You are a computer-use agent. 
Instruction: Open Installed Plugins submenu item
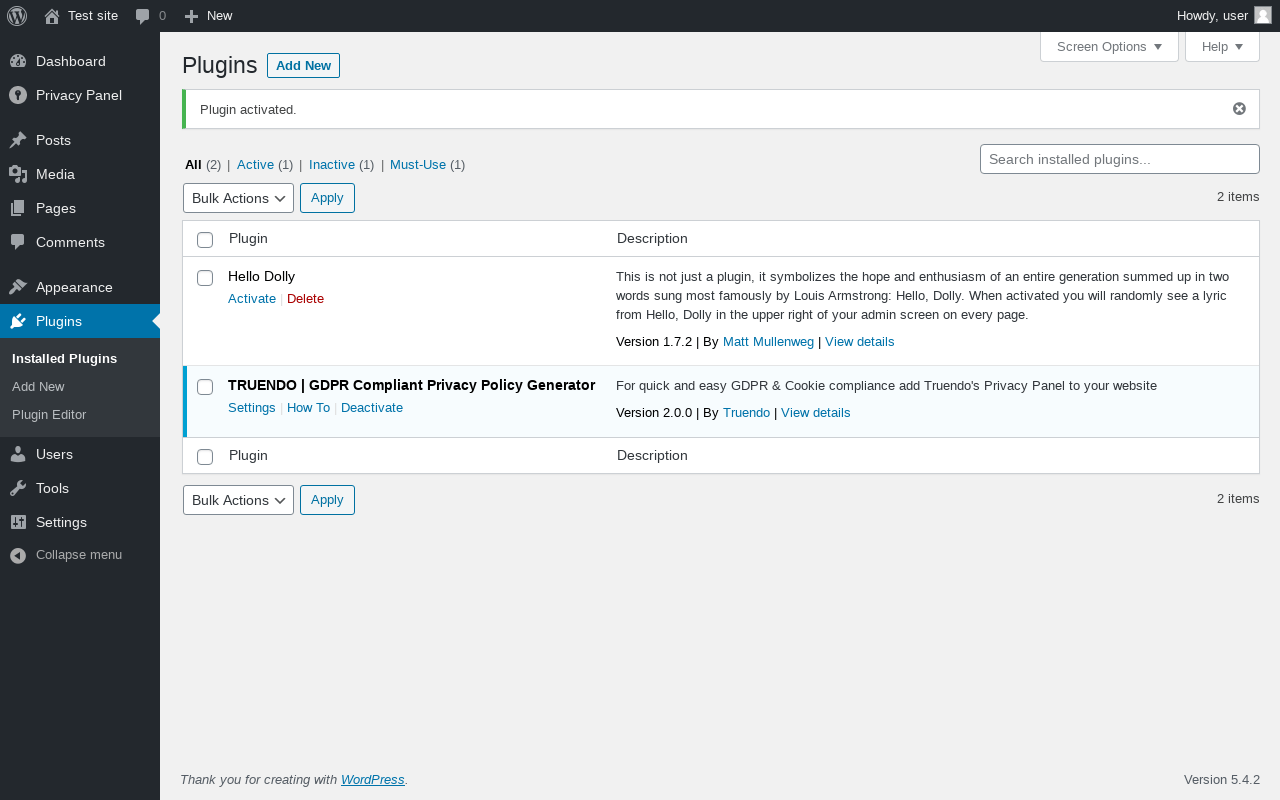click(64, 358)
